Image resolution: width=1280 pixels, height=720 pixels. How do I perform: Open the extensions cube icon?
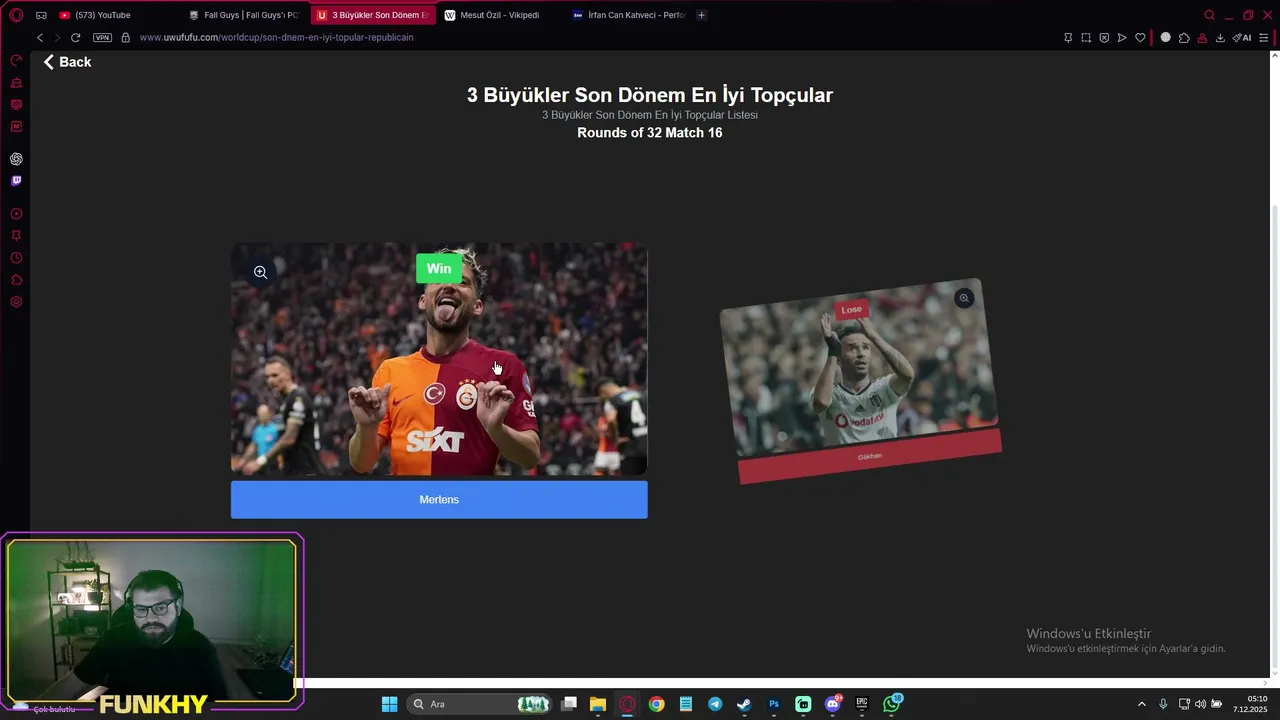1184,37
